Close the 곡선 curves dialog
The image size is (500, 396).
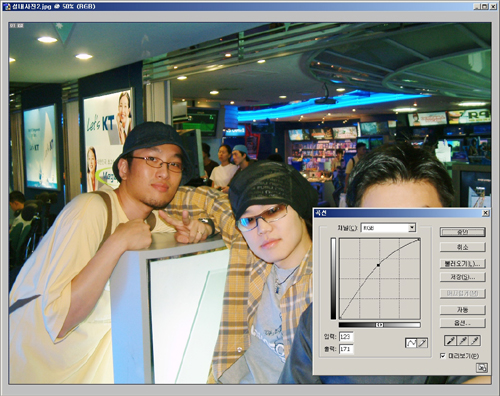point(486,213)
